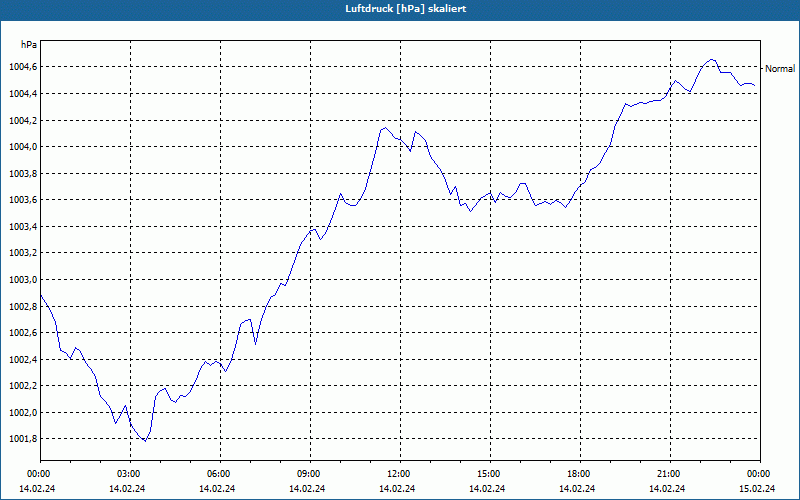Pick the 14.02.24 date under 12:00
Viewport: 800px width, 500px height.
coord(397,489)
